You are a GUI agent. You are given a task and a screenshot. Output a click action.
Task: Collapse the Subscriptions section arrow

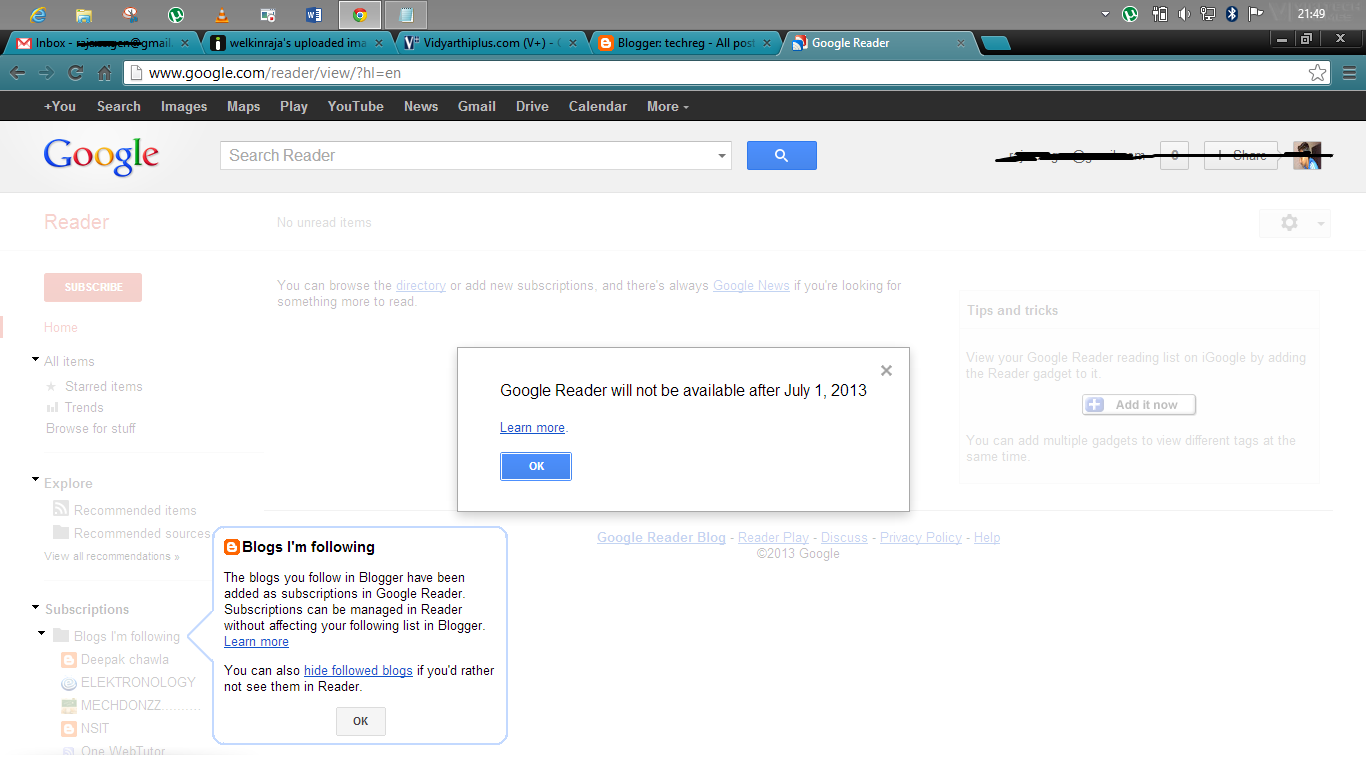point(36,606)
